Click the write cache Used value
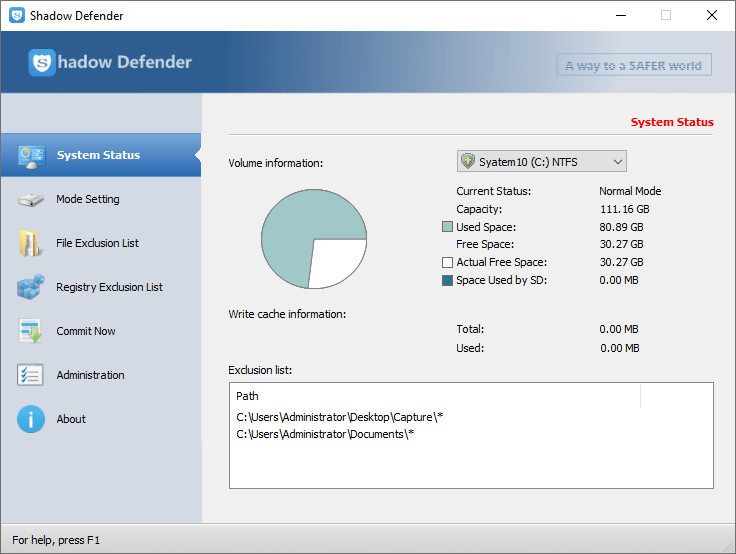This screenshot has height=554, width=736. [x=620, y=348]
